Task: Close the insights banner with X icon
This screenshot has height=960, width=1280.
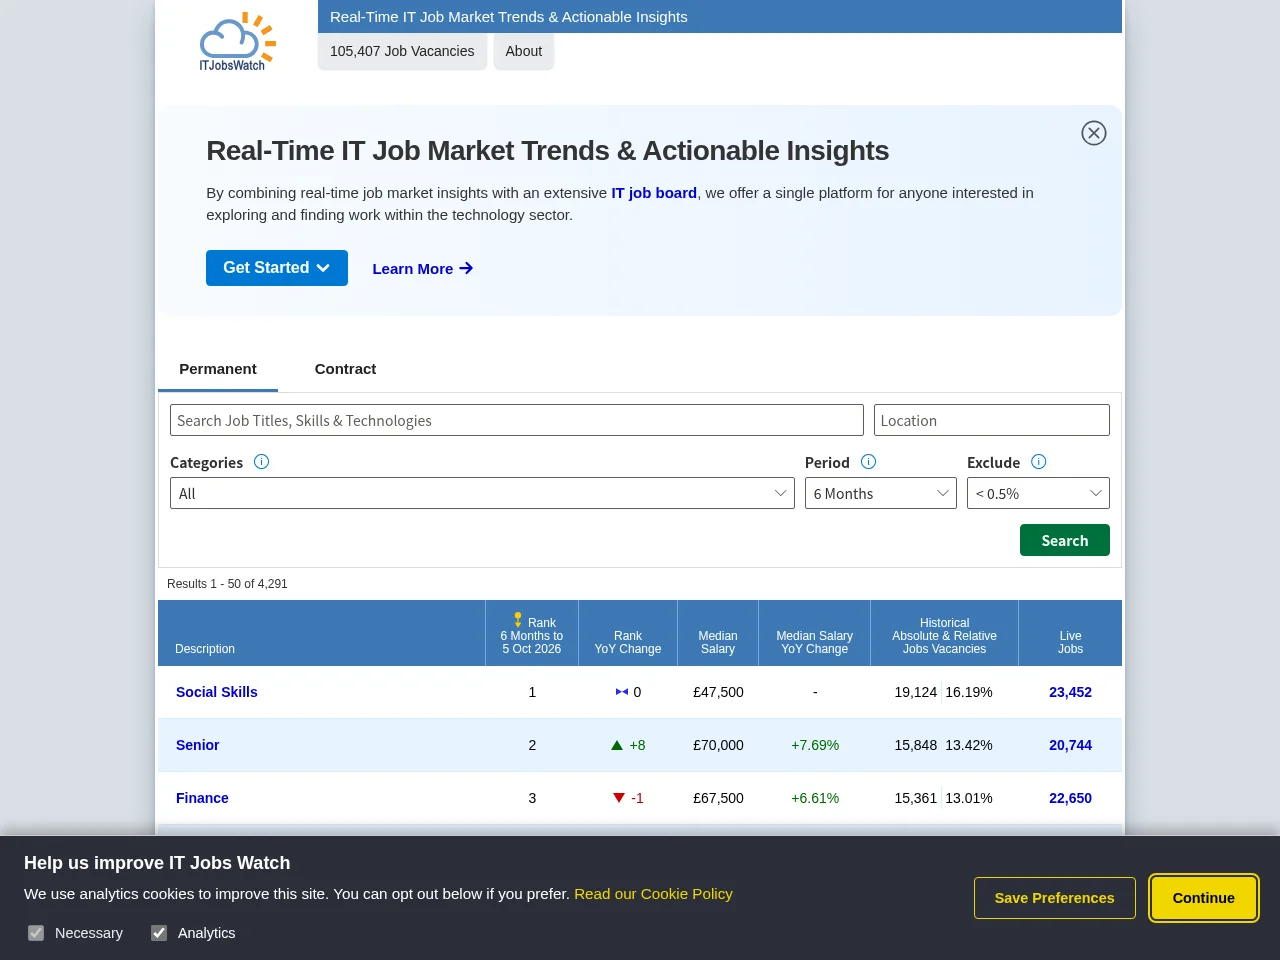Action: point(1094,133)
